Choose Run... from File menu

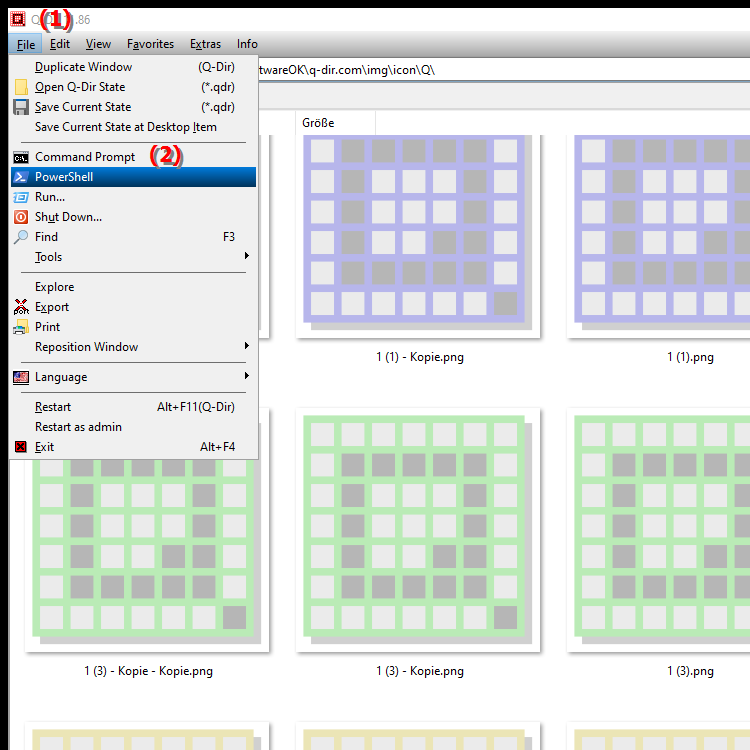tap(133, 197)
